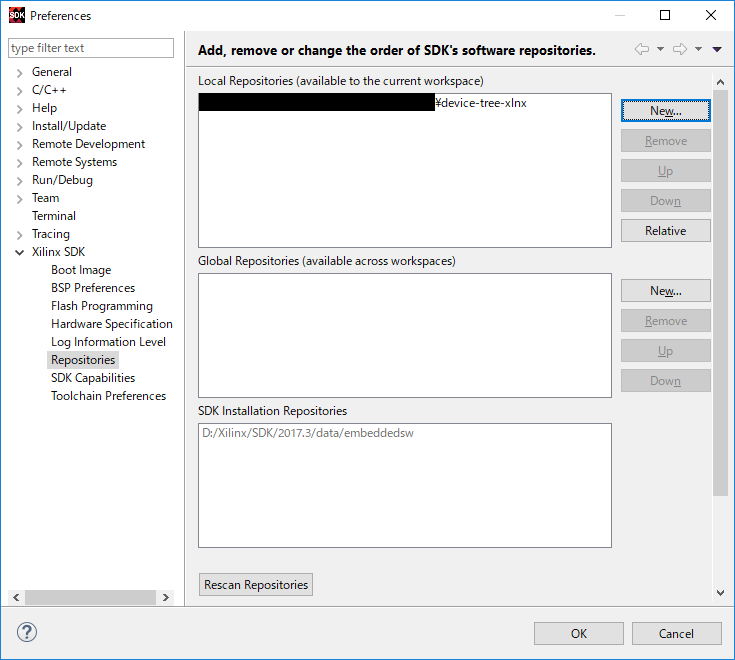Click Relative button for local repositories
The height and width of the screenshot is (660, 735).
[666, 231]
